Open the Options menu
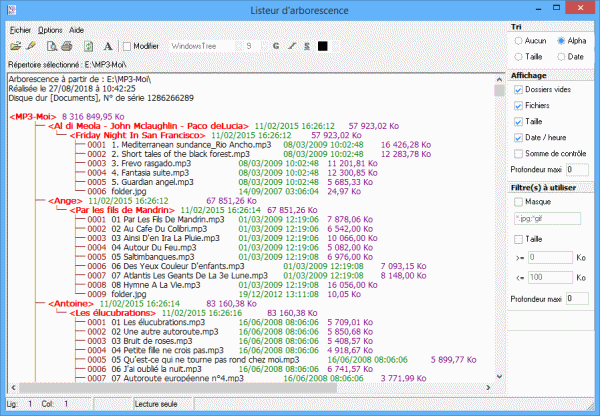 click(x=50, y=30)
